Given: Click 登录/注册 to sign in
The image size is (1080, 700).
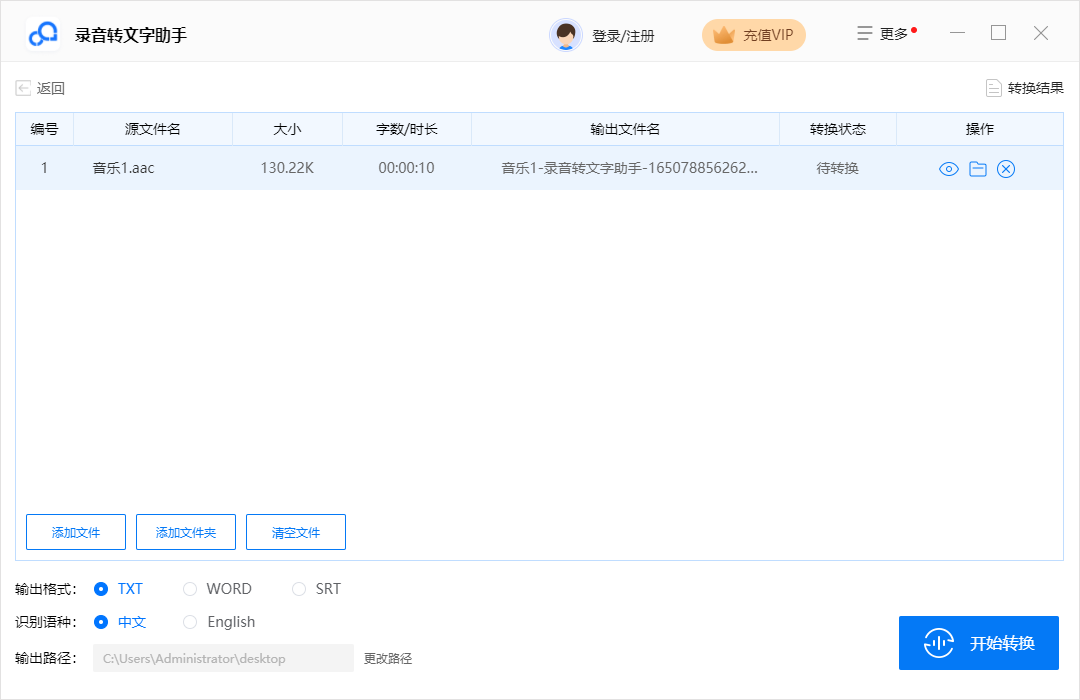Looking at the screenshot, I should (623, 36).
